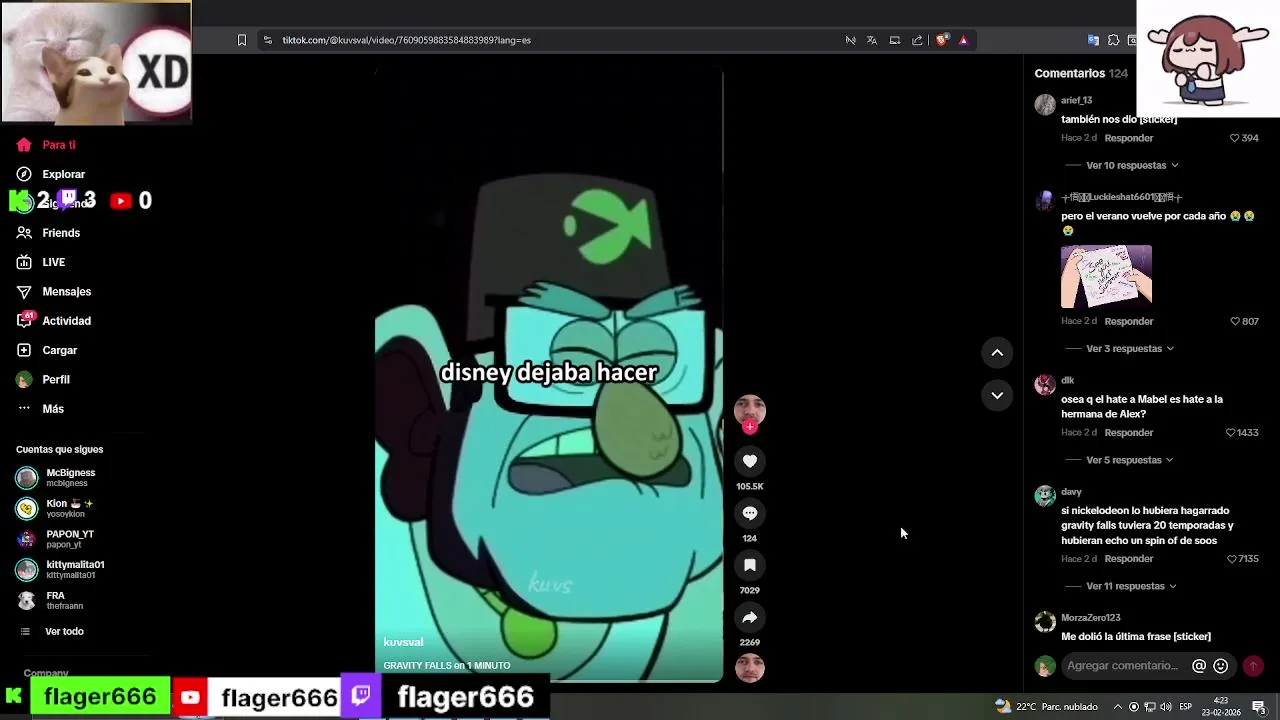Click the share page icon in address bar
The image size is (1280, 720).
(x=917, y=40)
